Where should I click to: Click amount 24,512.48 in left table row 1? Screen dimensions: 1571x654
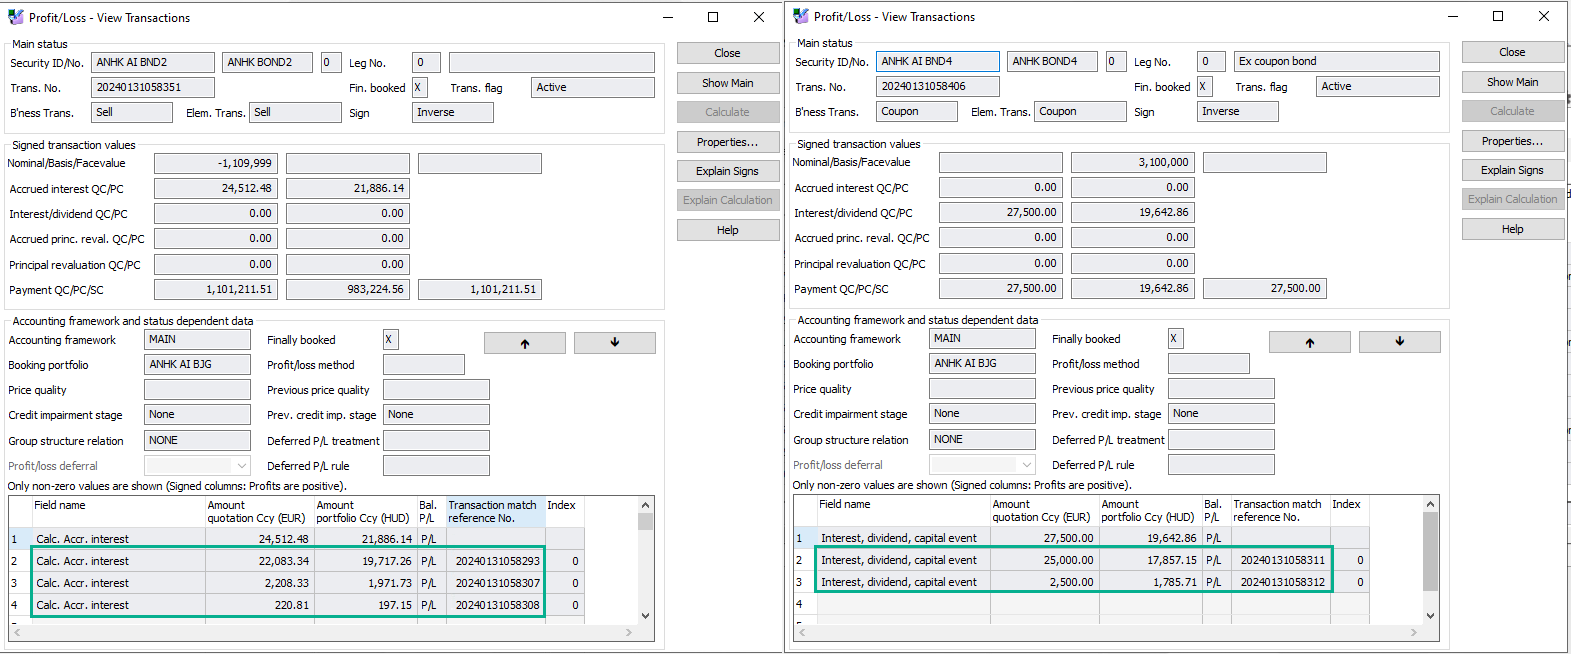(260, 539)
